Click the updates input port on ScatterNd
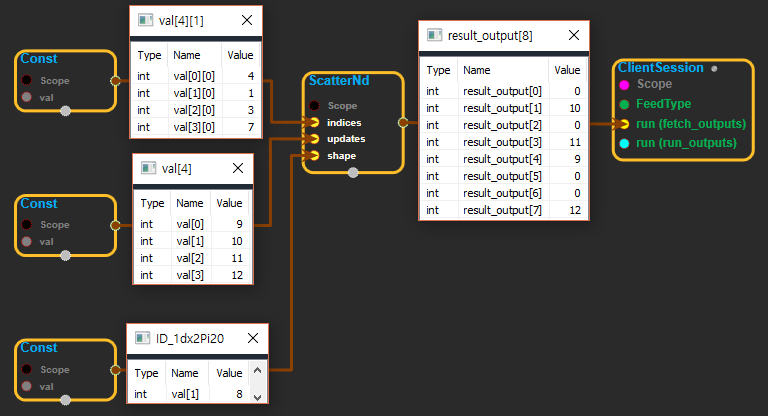 315,139
